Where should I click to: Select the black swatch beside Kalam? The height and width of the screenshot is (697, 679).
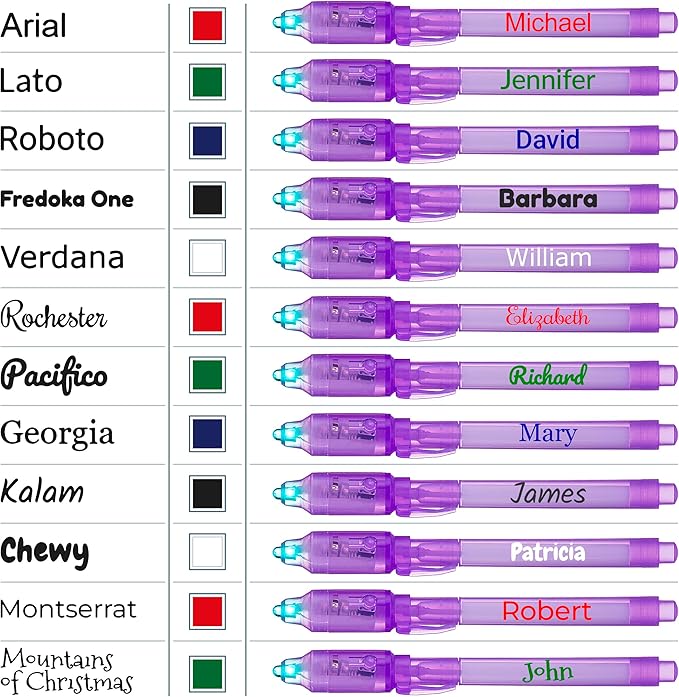[207, 493]
